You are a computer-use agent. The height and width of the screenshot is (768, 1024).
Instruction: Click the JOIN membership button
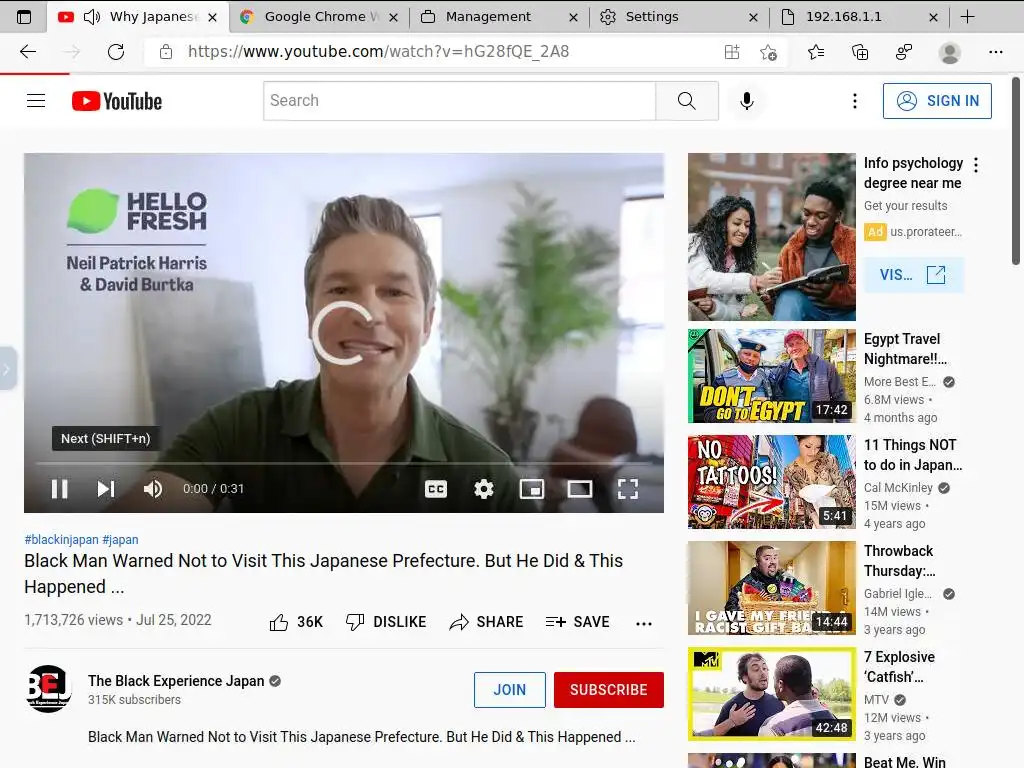(x=509, y=690)
